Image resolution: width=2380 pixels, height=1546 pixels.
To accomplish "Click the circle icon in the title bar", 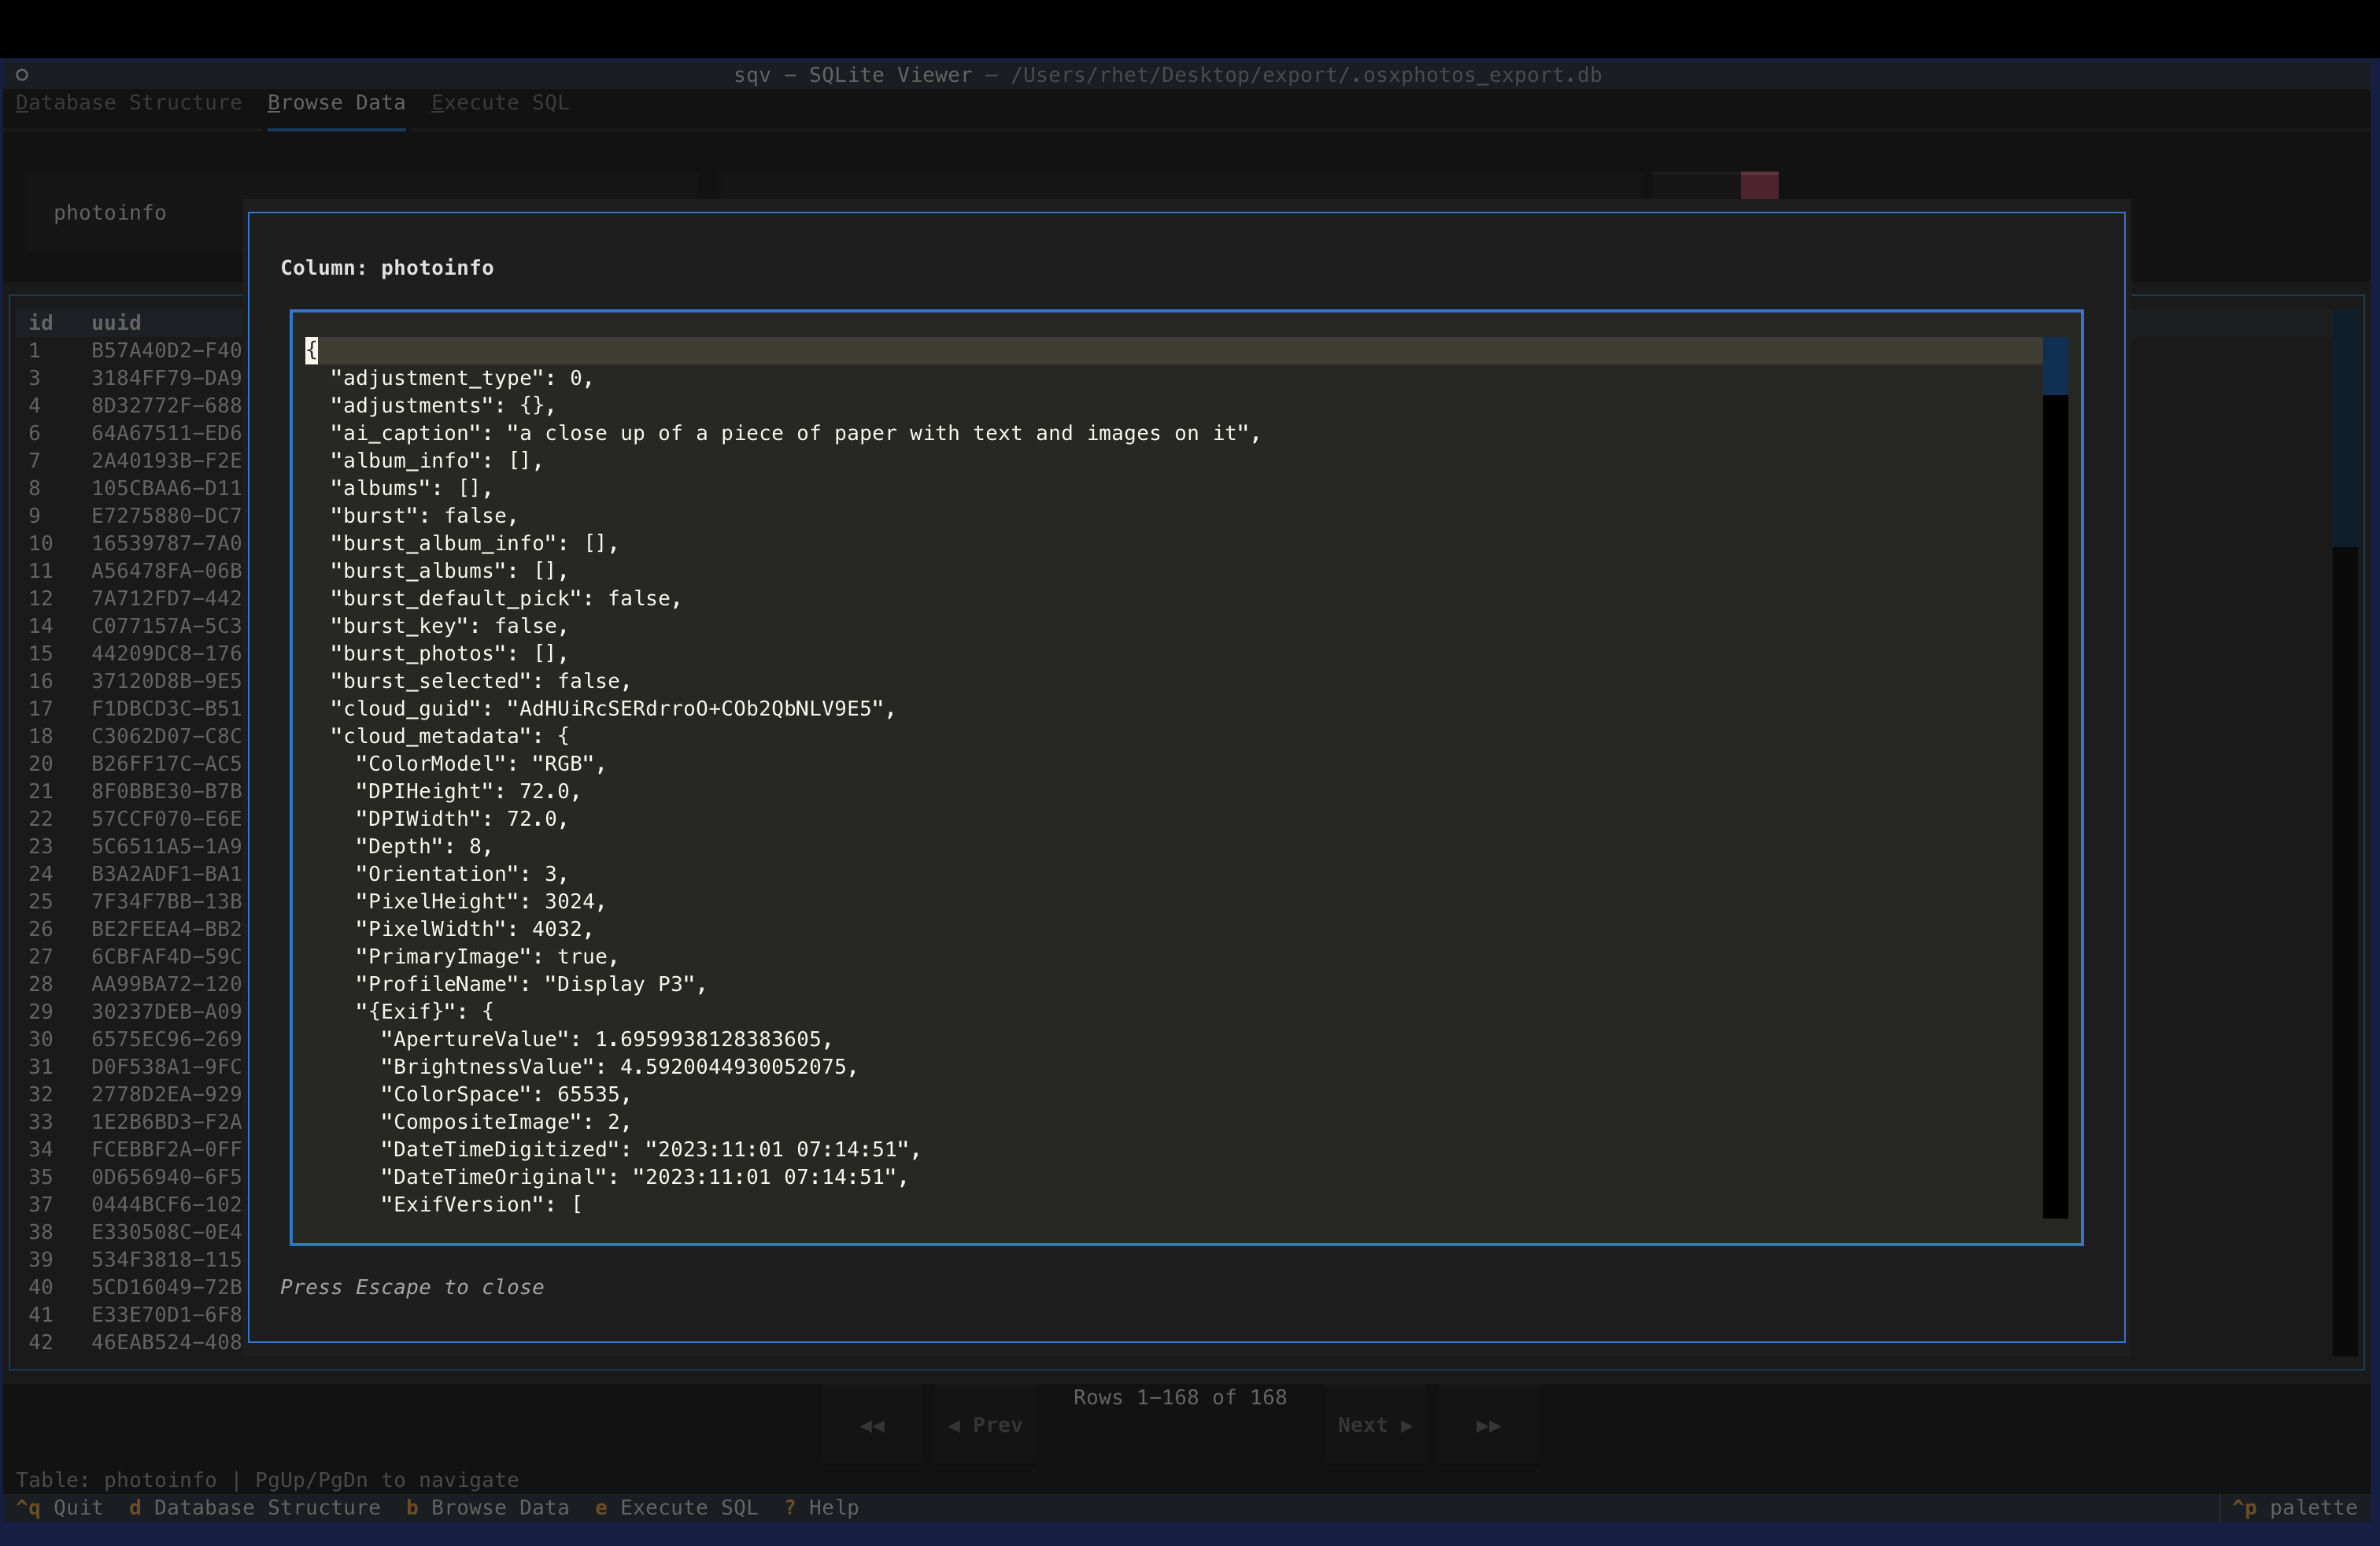I will (x=22, y=74).
